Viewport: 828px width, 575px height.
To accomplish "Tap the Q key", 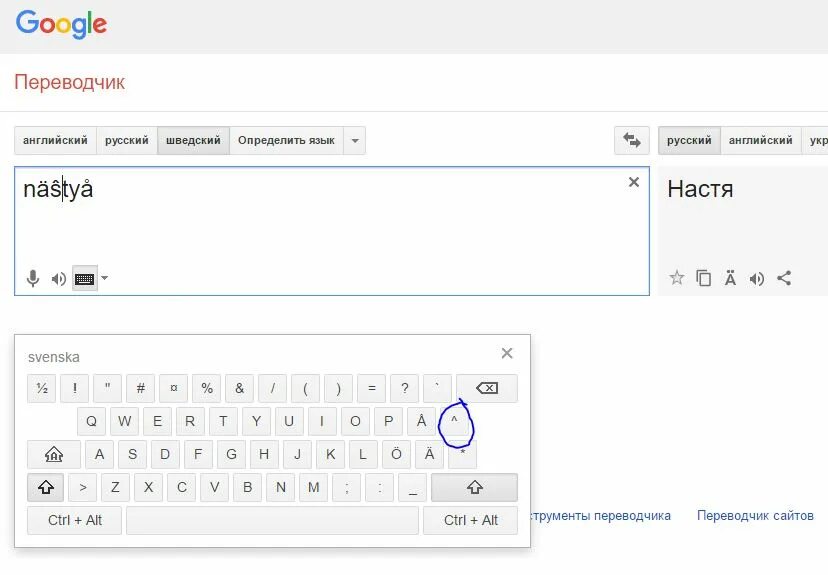I will (91, 421).
